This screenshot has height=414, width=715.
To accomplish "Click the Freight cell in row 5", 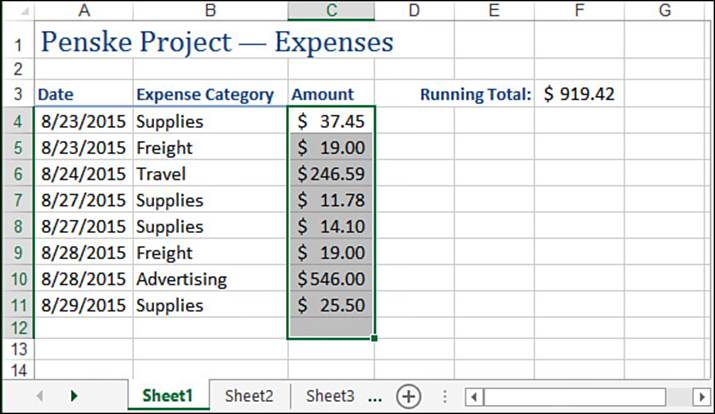I will click(210, 147).
